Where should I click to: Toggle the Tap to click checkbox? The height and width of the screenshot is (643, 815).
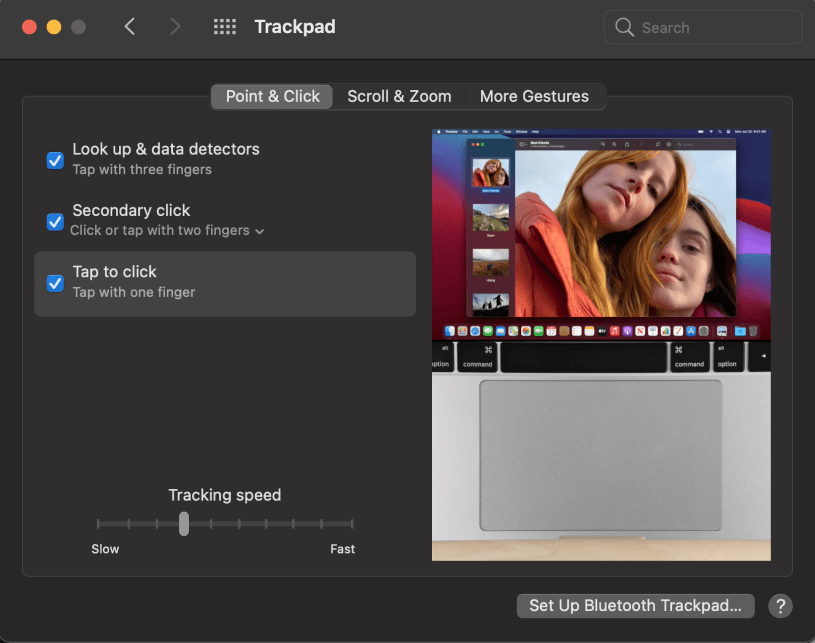pyautogui.click(x=55, y=283)
